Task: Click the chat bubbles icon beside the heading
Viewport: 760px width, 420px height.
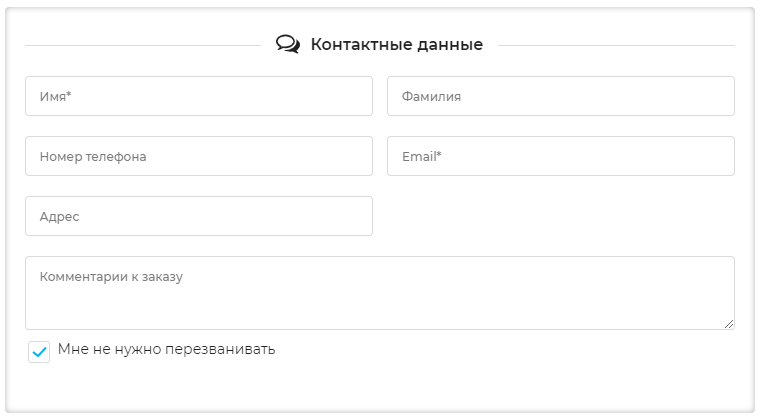Action: 288,45
